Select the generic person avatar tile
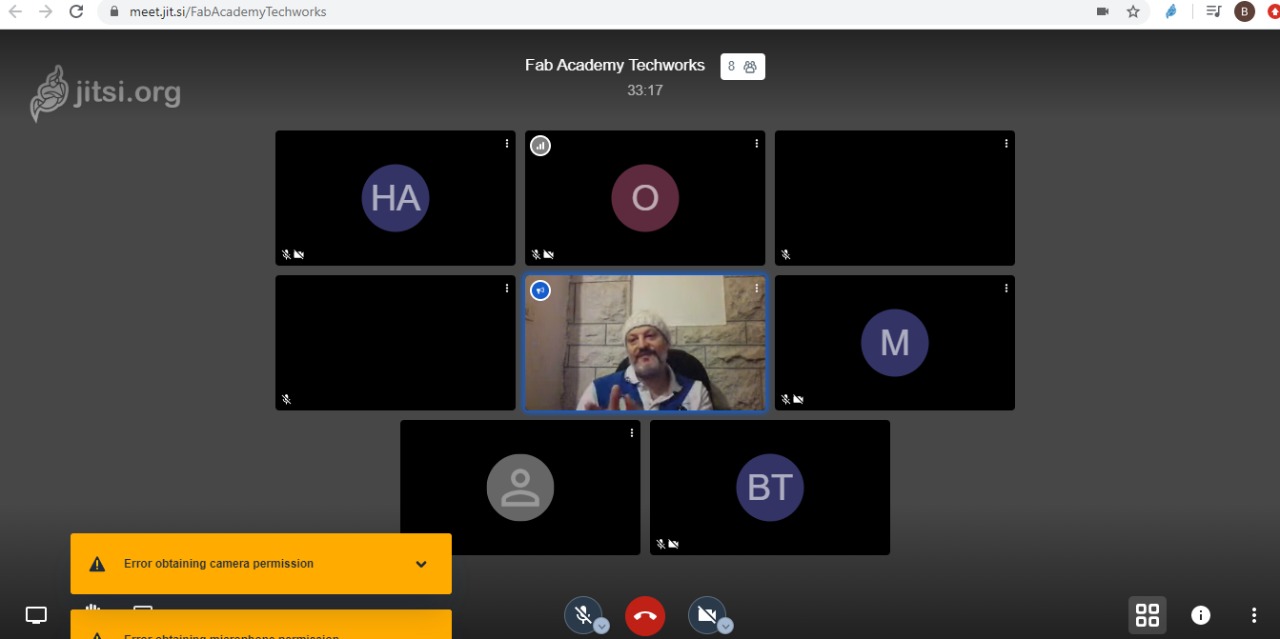The width and height of the screenshot is (1280, 639). 520,488
